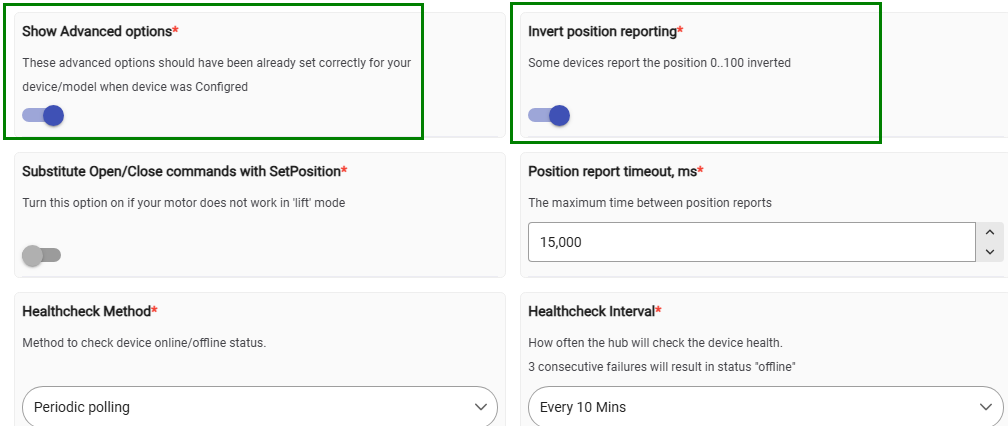Decrease Position report timeout with down arrow

click(990, 253)
